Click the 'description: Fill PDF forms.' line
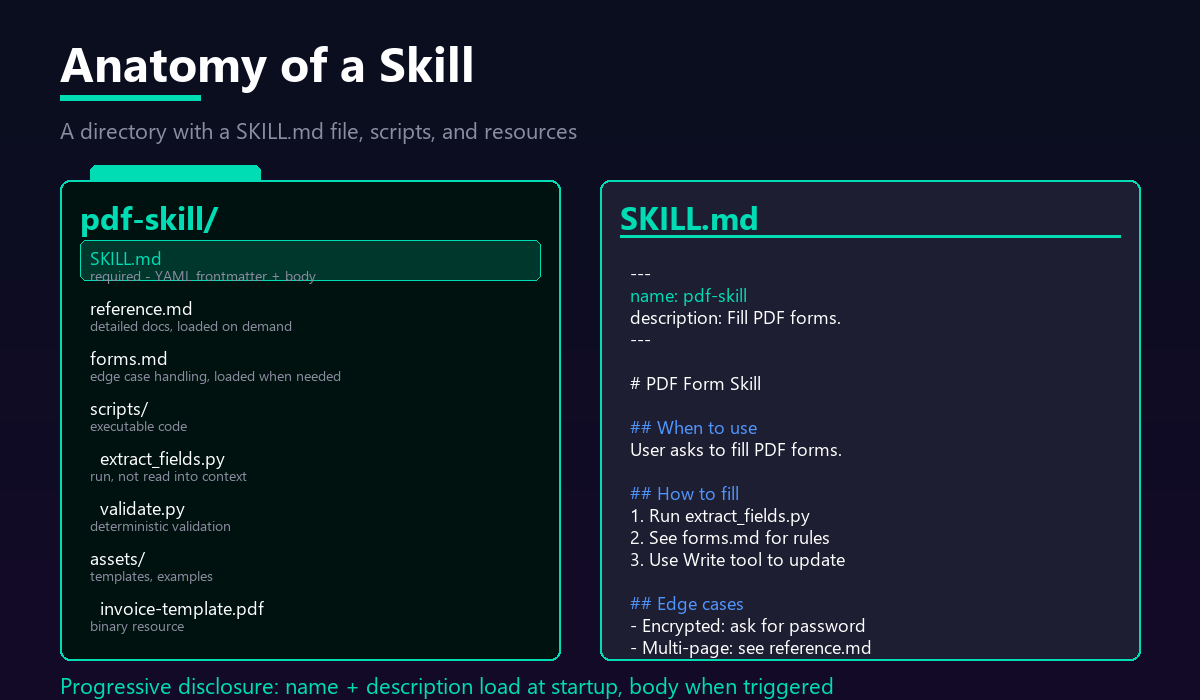This screenshot has width=1200, height=700. tap(735, 318)
